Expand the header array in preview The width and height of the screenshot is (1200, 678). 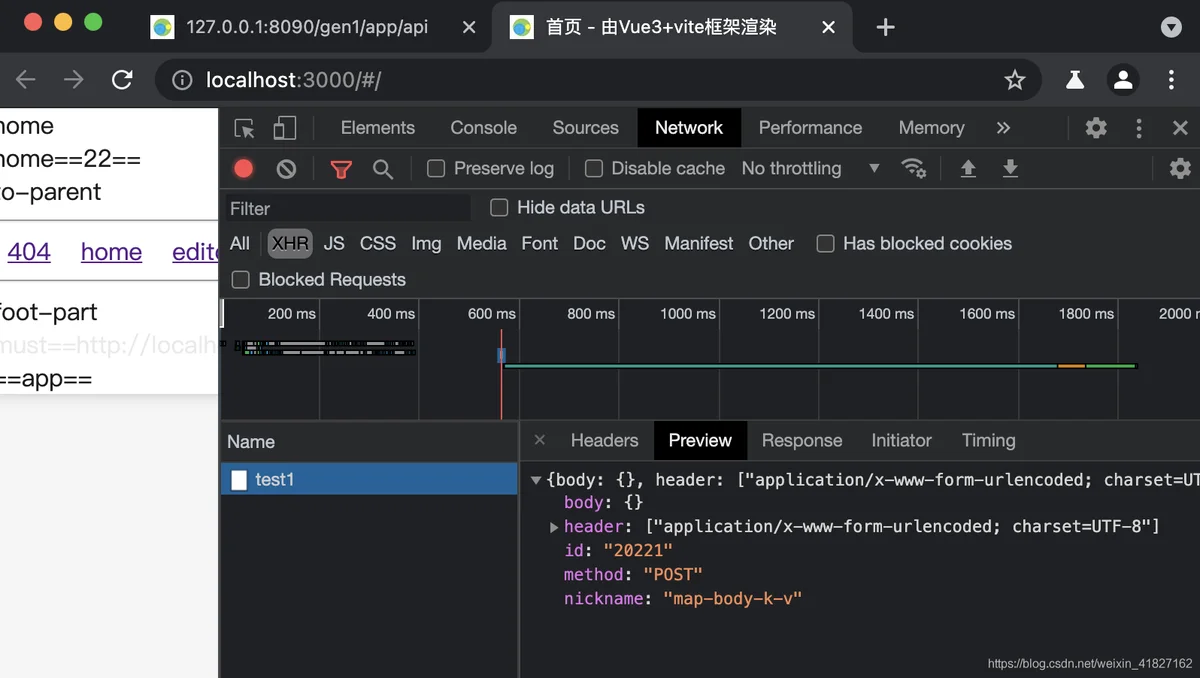tap(554, 527)
